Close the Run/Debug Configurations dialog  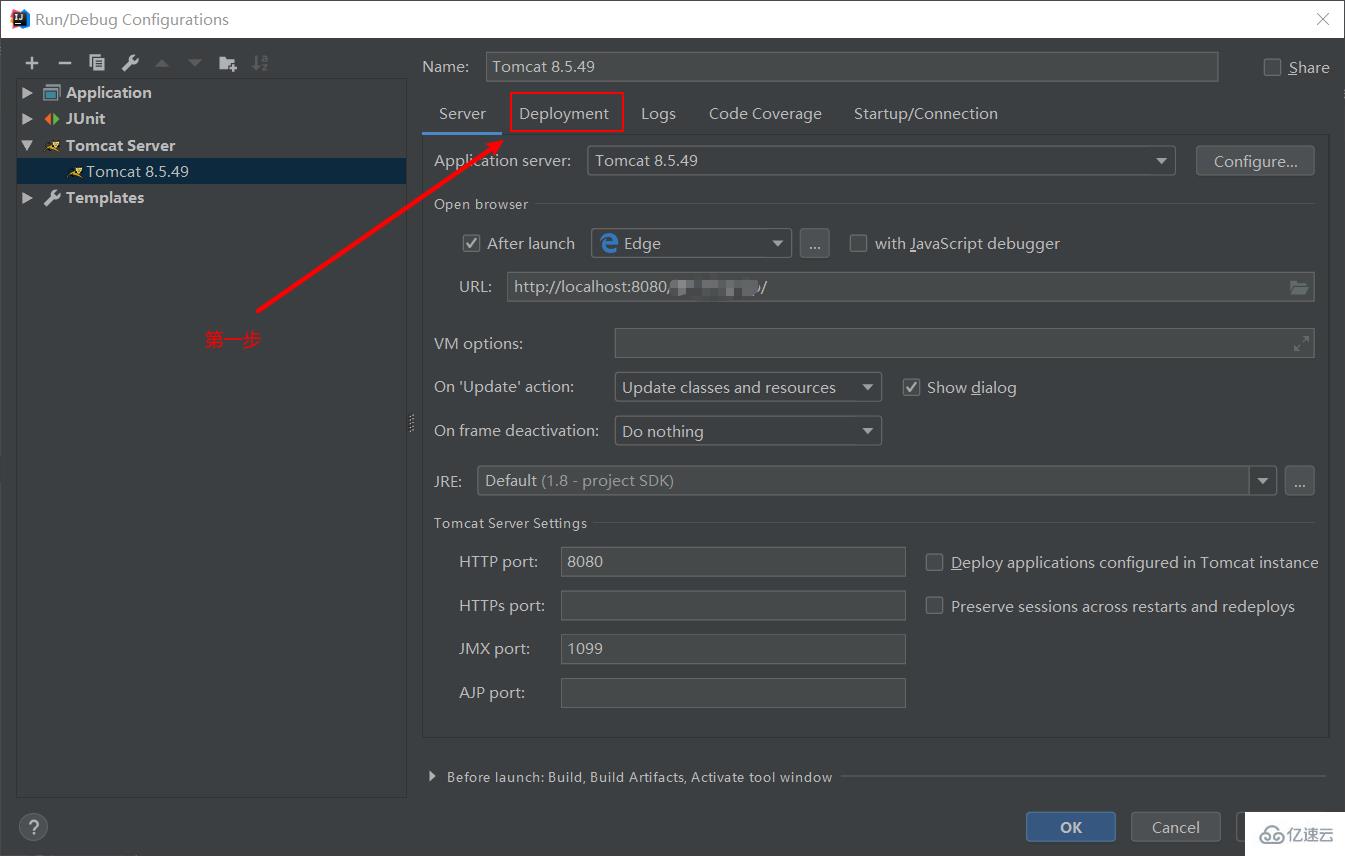coord(1322,19)
